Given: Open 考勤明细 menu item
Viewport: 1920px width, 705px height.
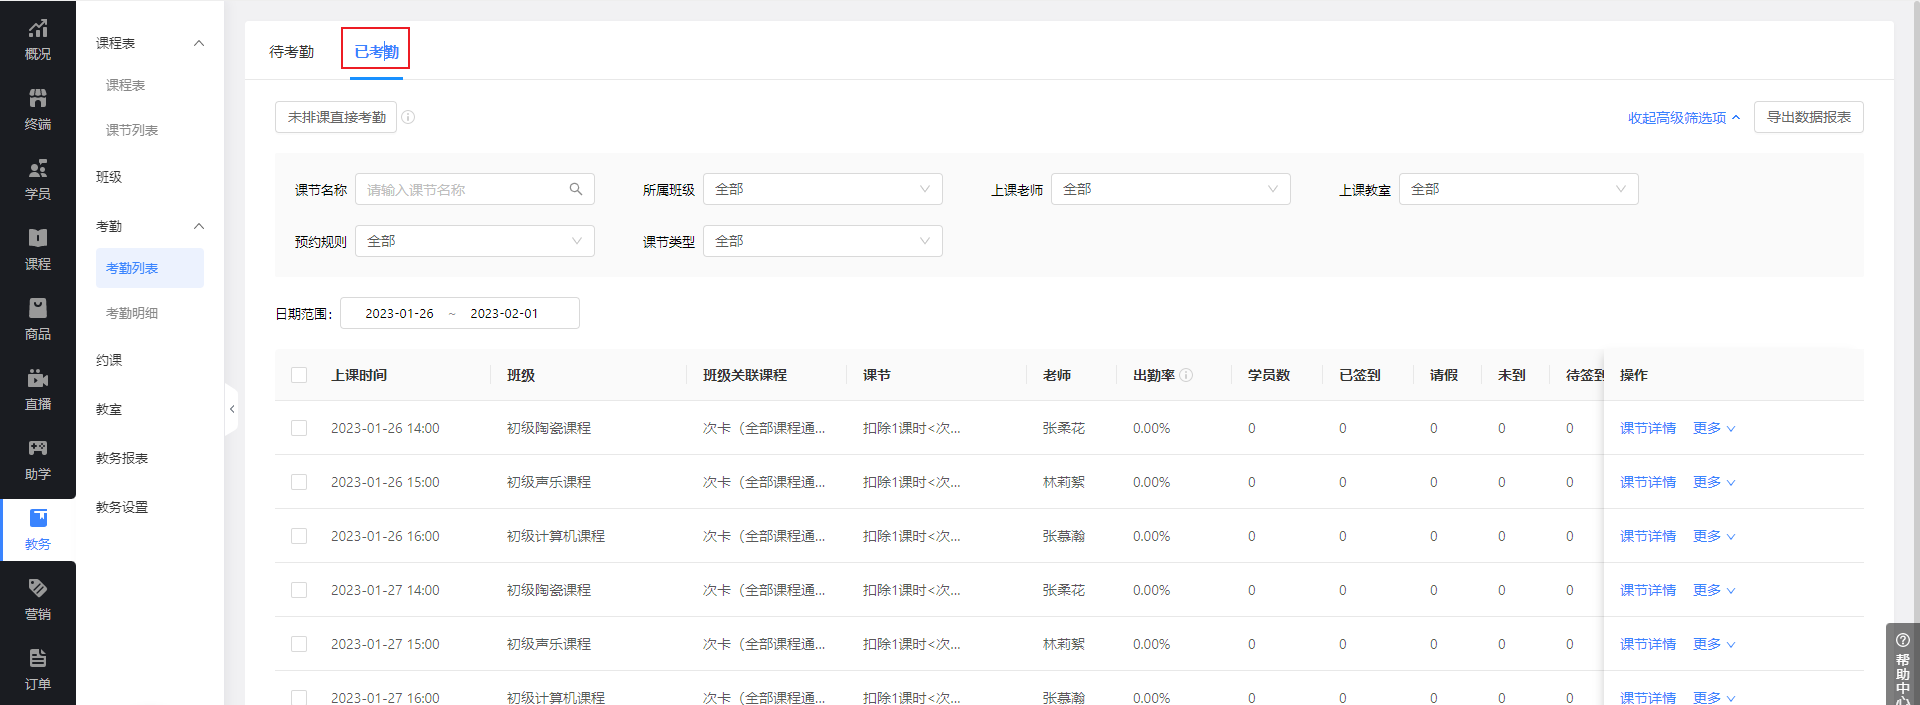Looking at the screenshot, I should coord(132,313).
